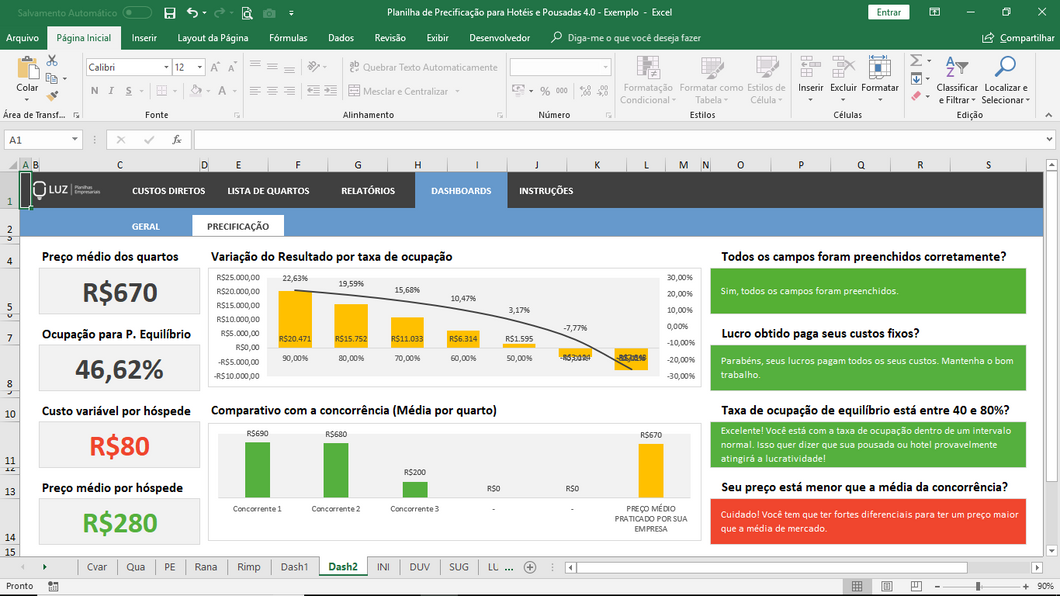Click the add new sheet plus icon
The width and height of the screenshot is (1060, 596).
pyautogui.click(x=530, y=567)
